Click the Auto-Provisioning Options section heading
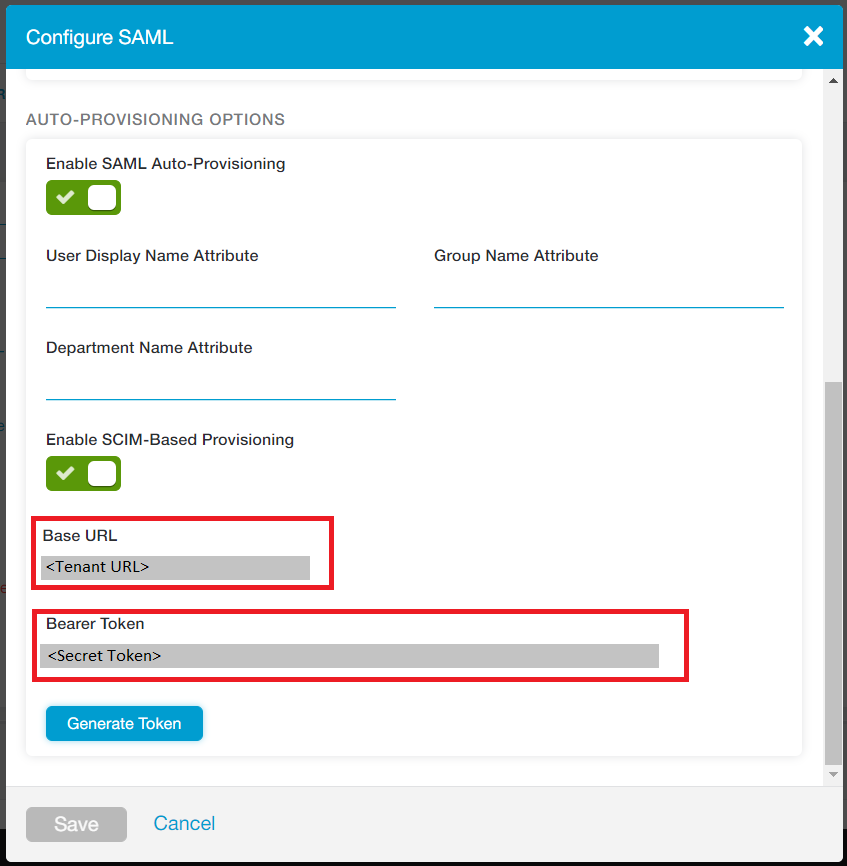Viewport: 847px width, 866px height. tap(155, 119)
